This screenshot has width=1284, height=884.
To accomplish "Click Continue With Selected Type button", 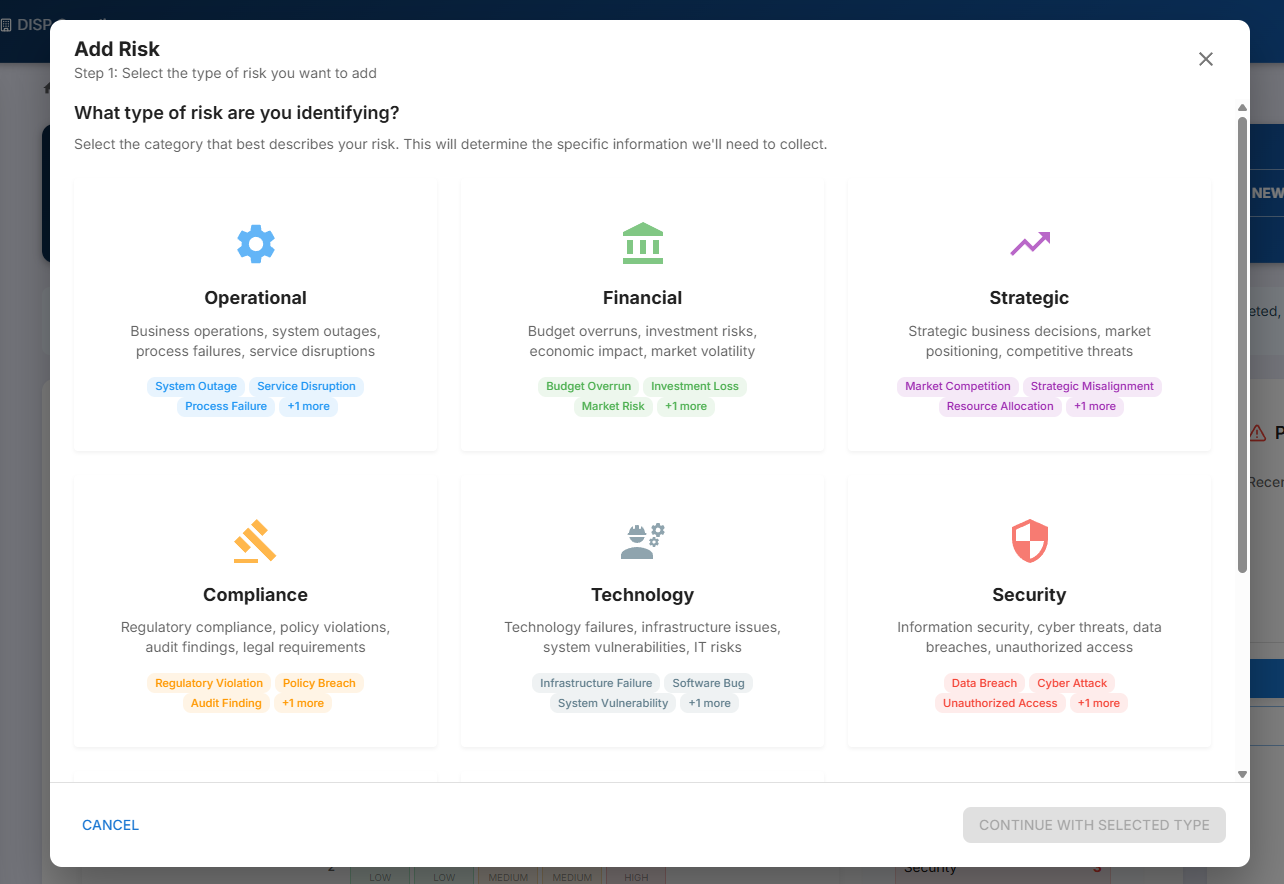I will click(1094, 825).
